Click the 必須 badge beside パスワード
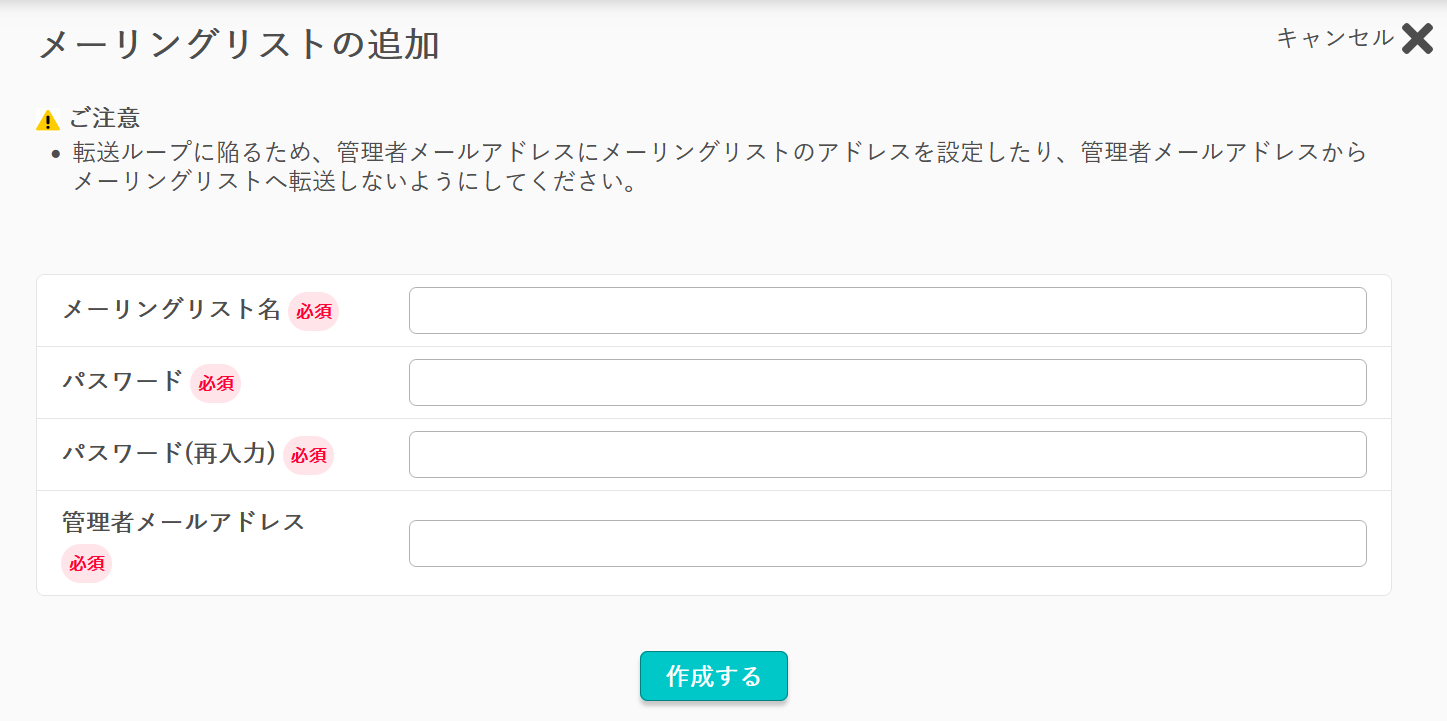The image size is (1447, 721). [x=216, y=384]
